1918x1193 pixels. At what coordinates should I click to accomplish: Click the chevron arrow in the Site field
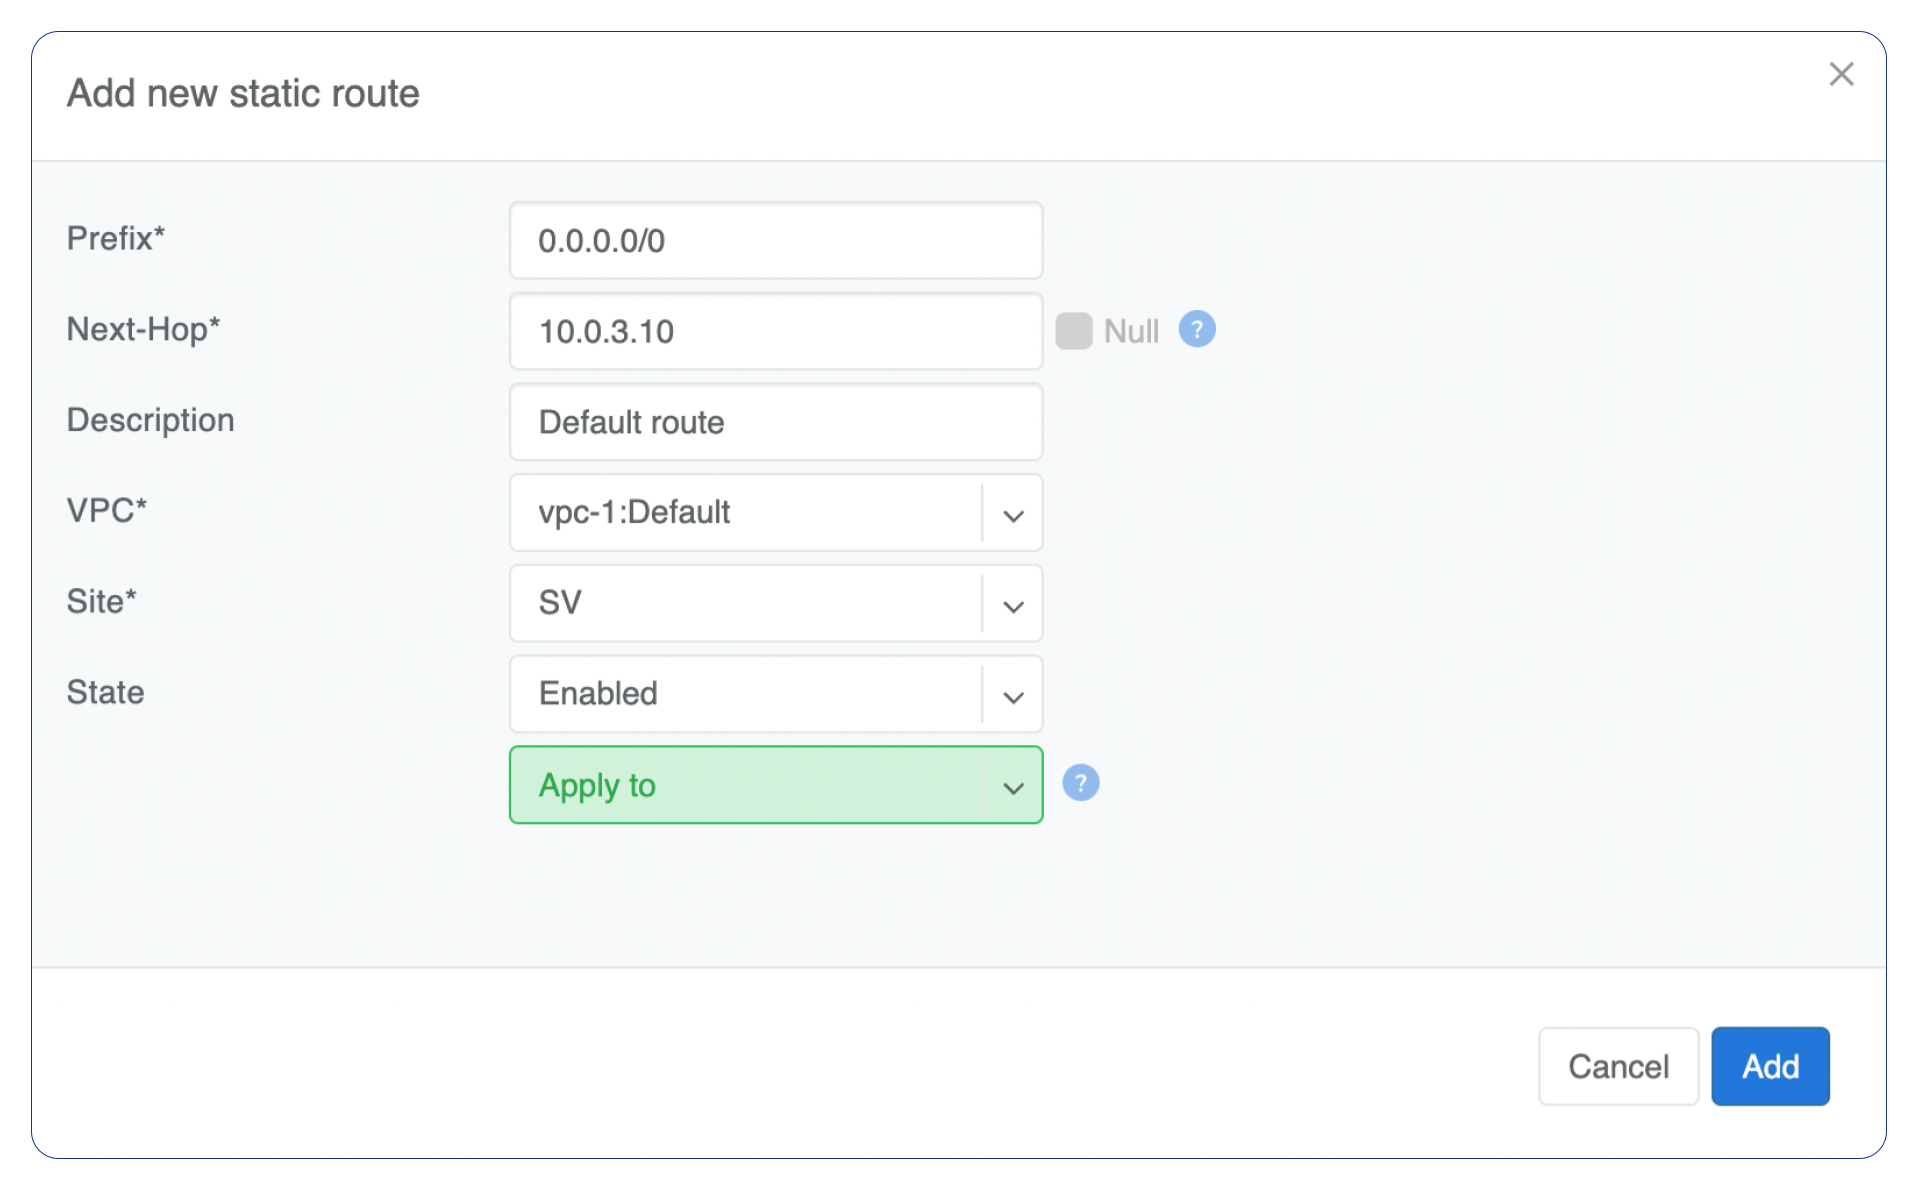[1013, 606]
